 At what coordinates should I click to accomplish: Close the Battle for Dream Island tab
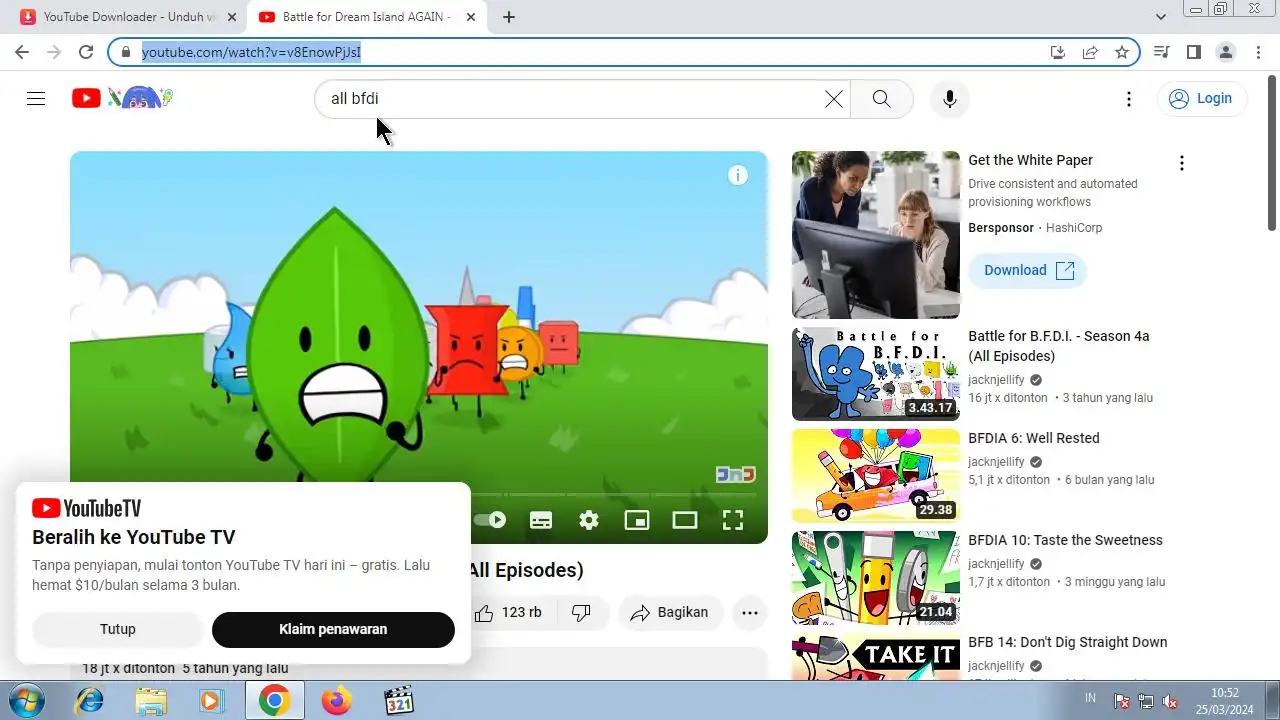coord(471,17)
